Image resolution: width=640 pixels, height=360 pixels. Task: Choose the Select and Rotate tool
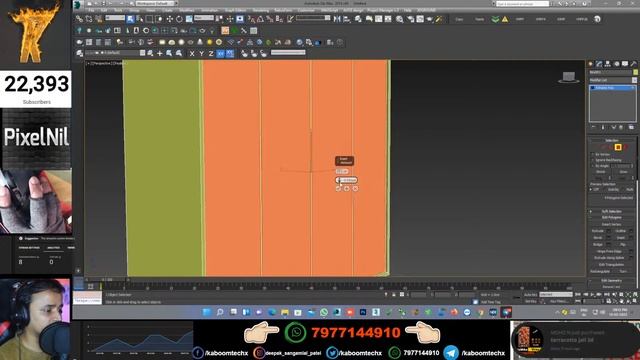click(x=179, y=19)
